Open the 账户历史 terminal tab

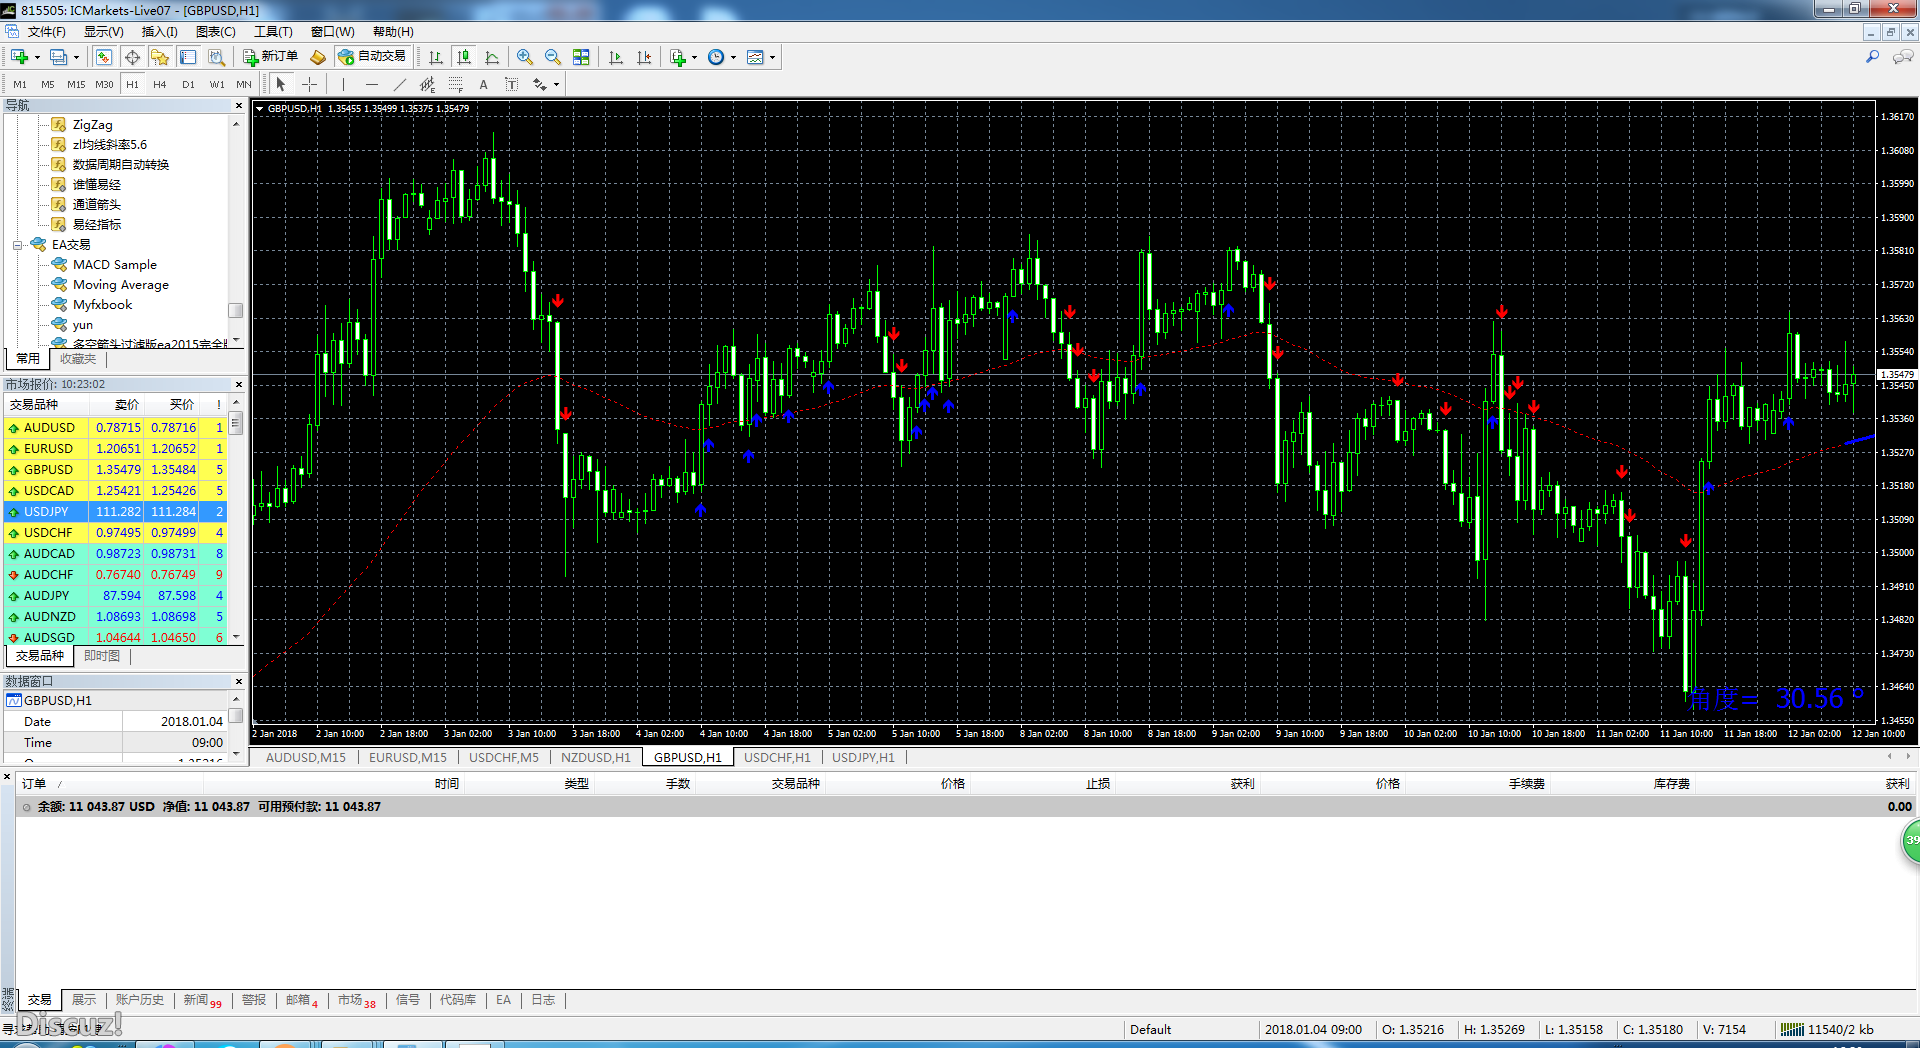pos(140,1000)
